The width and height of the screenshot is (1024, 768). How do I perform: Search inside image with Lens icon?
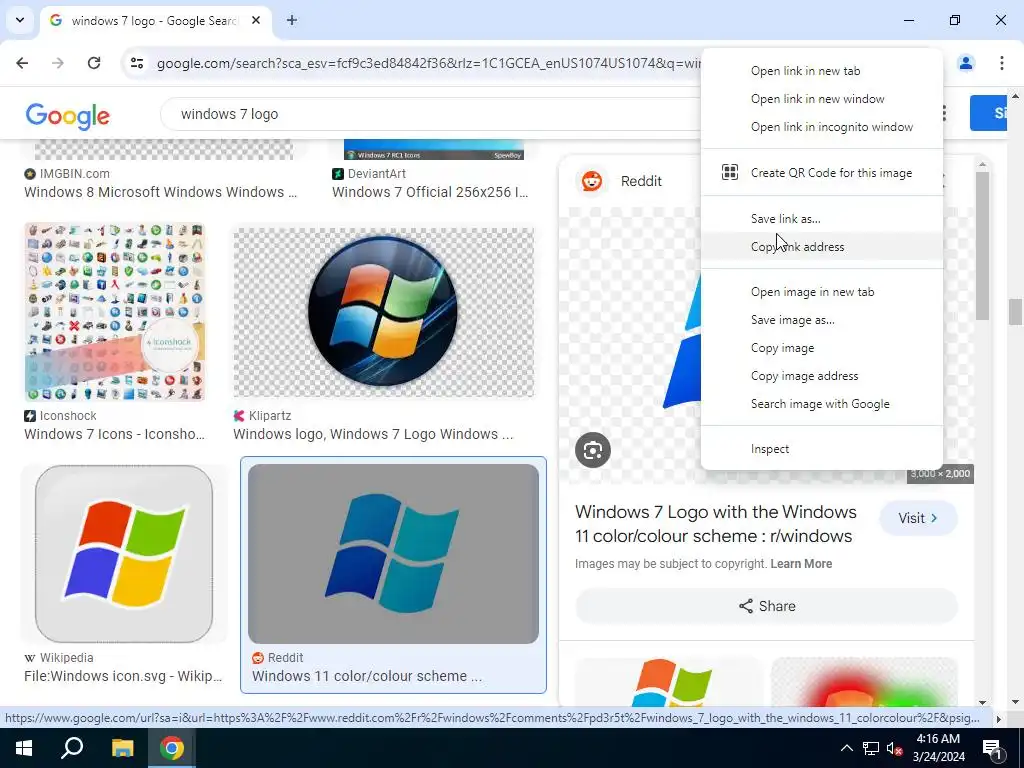click(593, 450)
